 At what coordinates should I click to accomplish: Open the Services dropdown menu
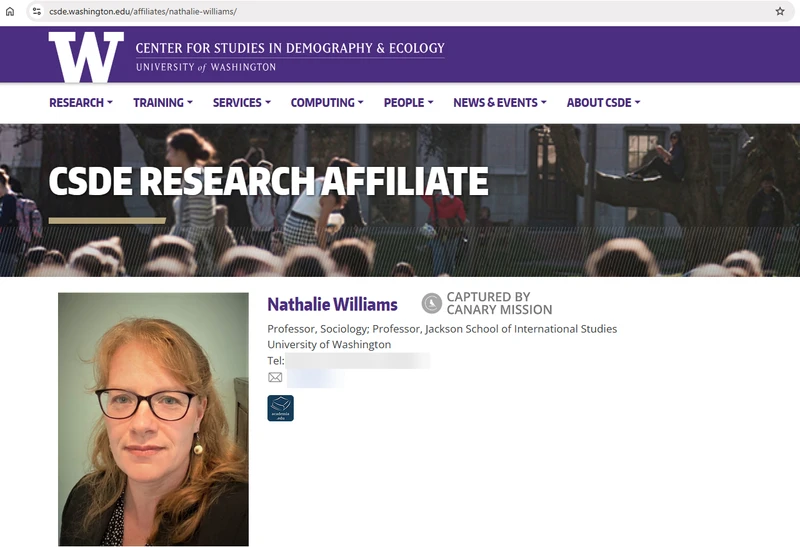pos(242,103)
